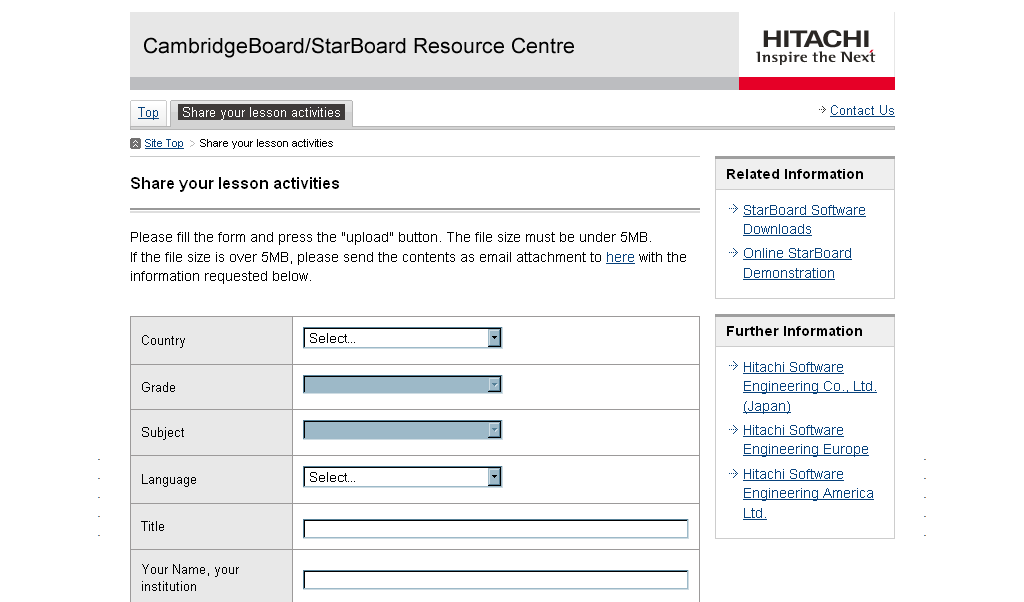Click the Grade row label

coord(158,387)
